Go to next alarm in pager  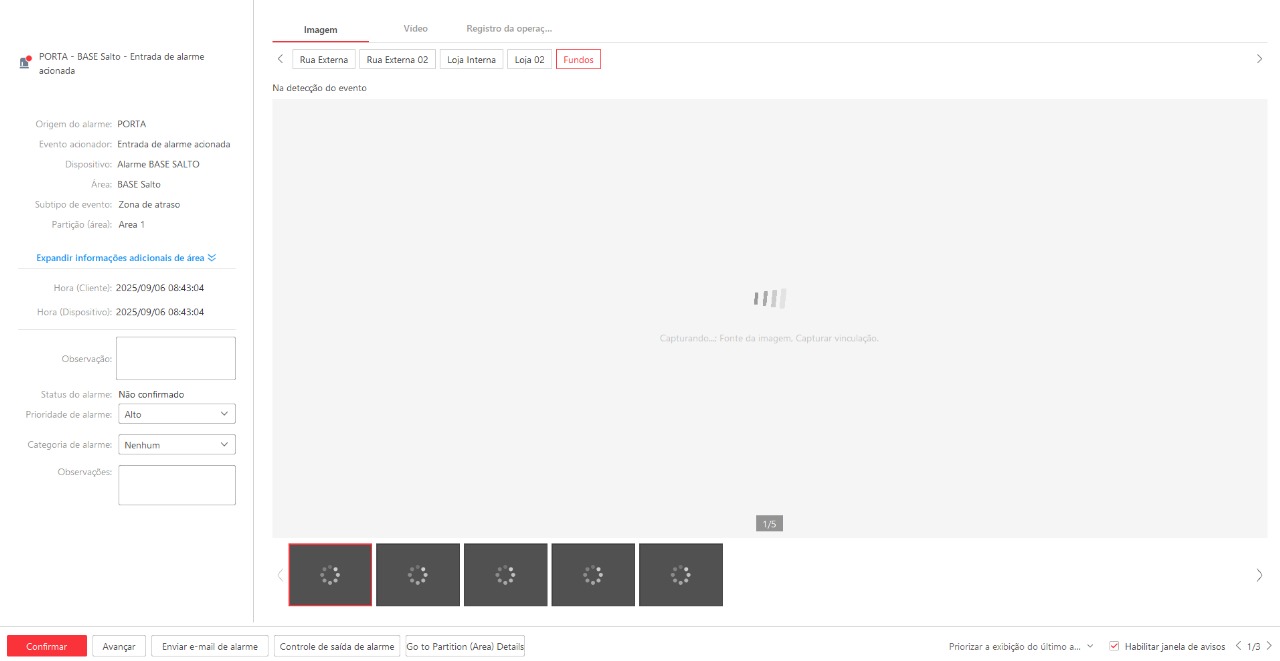tap(1269, 646)
